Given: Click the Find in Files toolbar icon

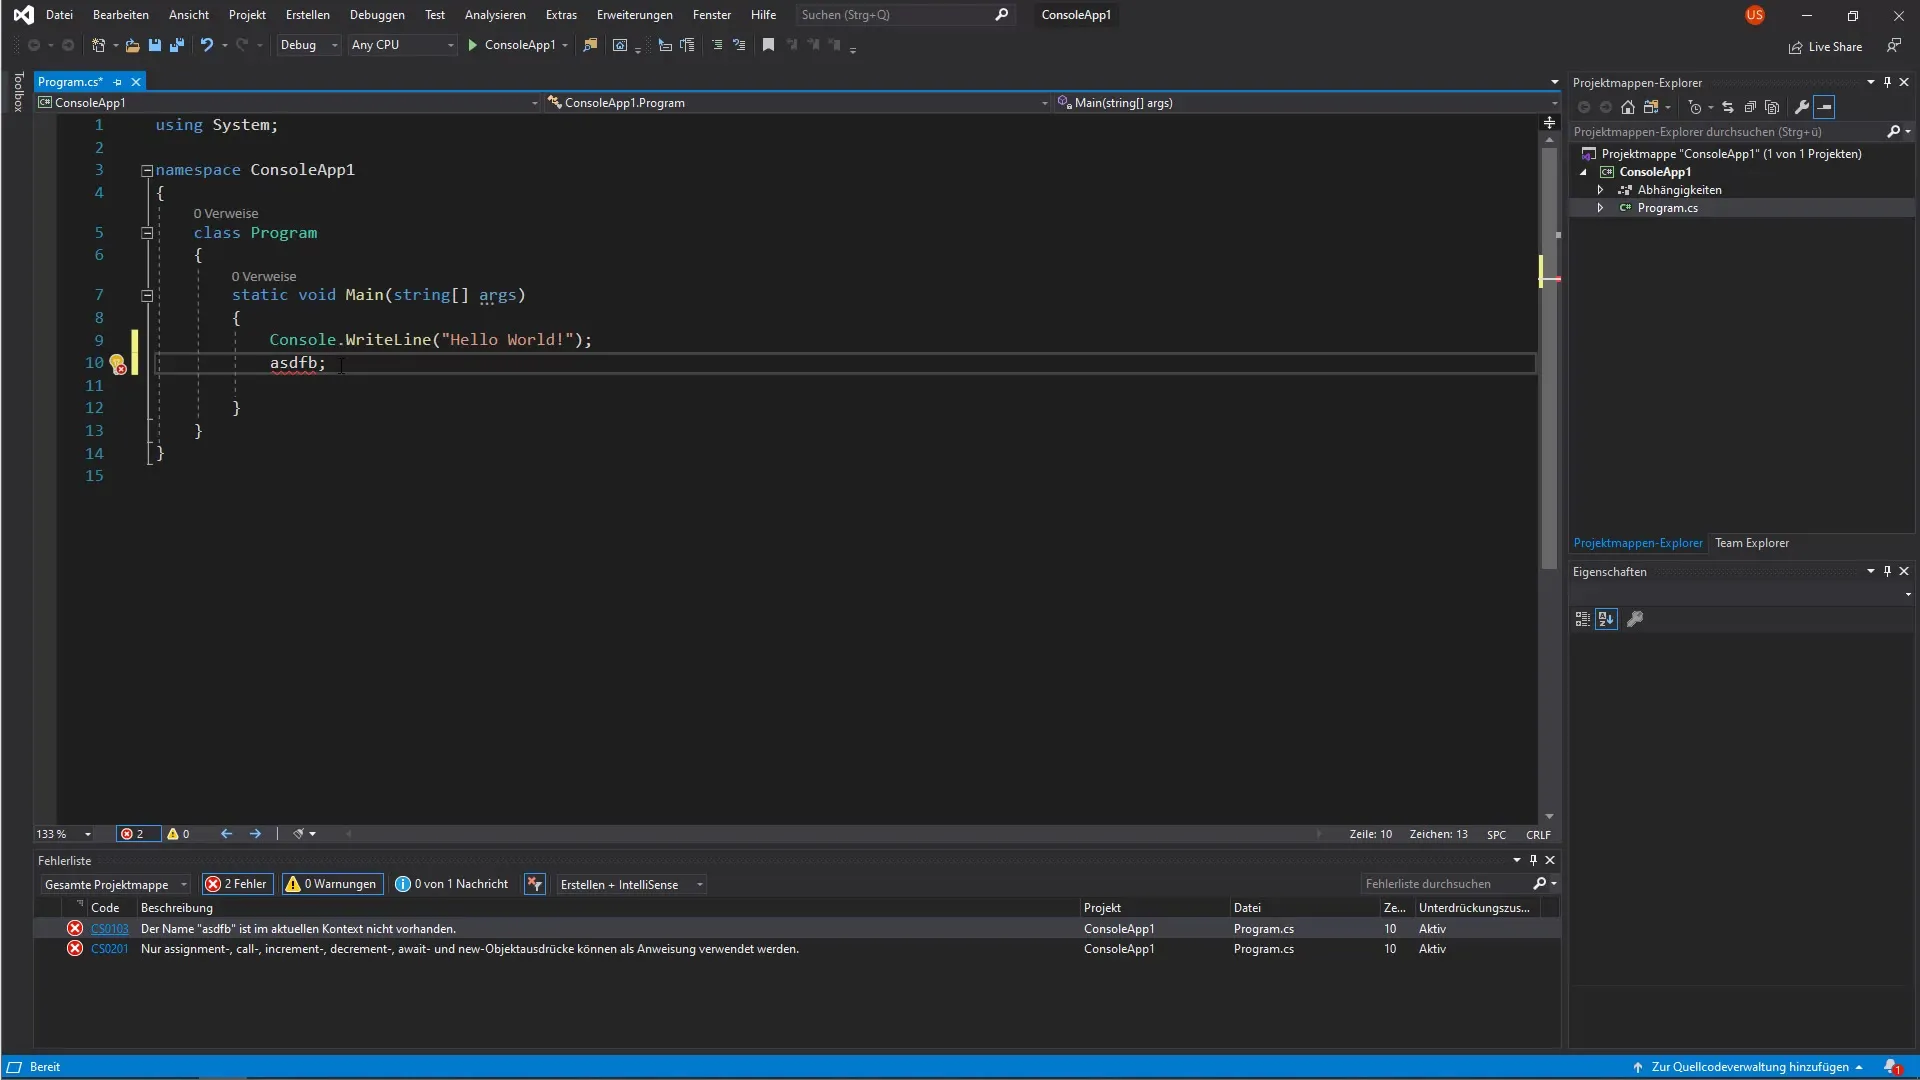Looking at the screenshot, I should point(590,45).
